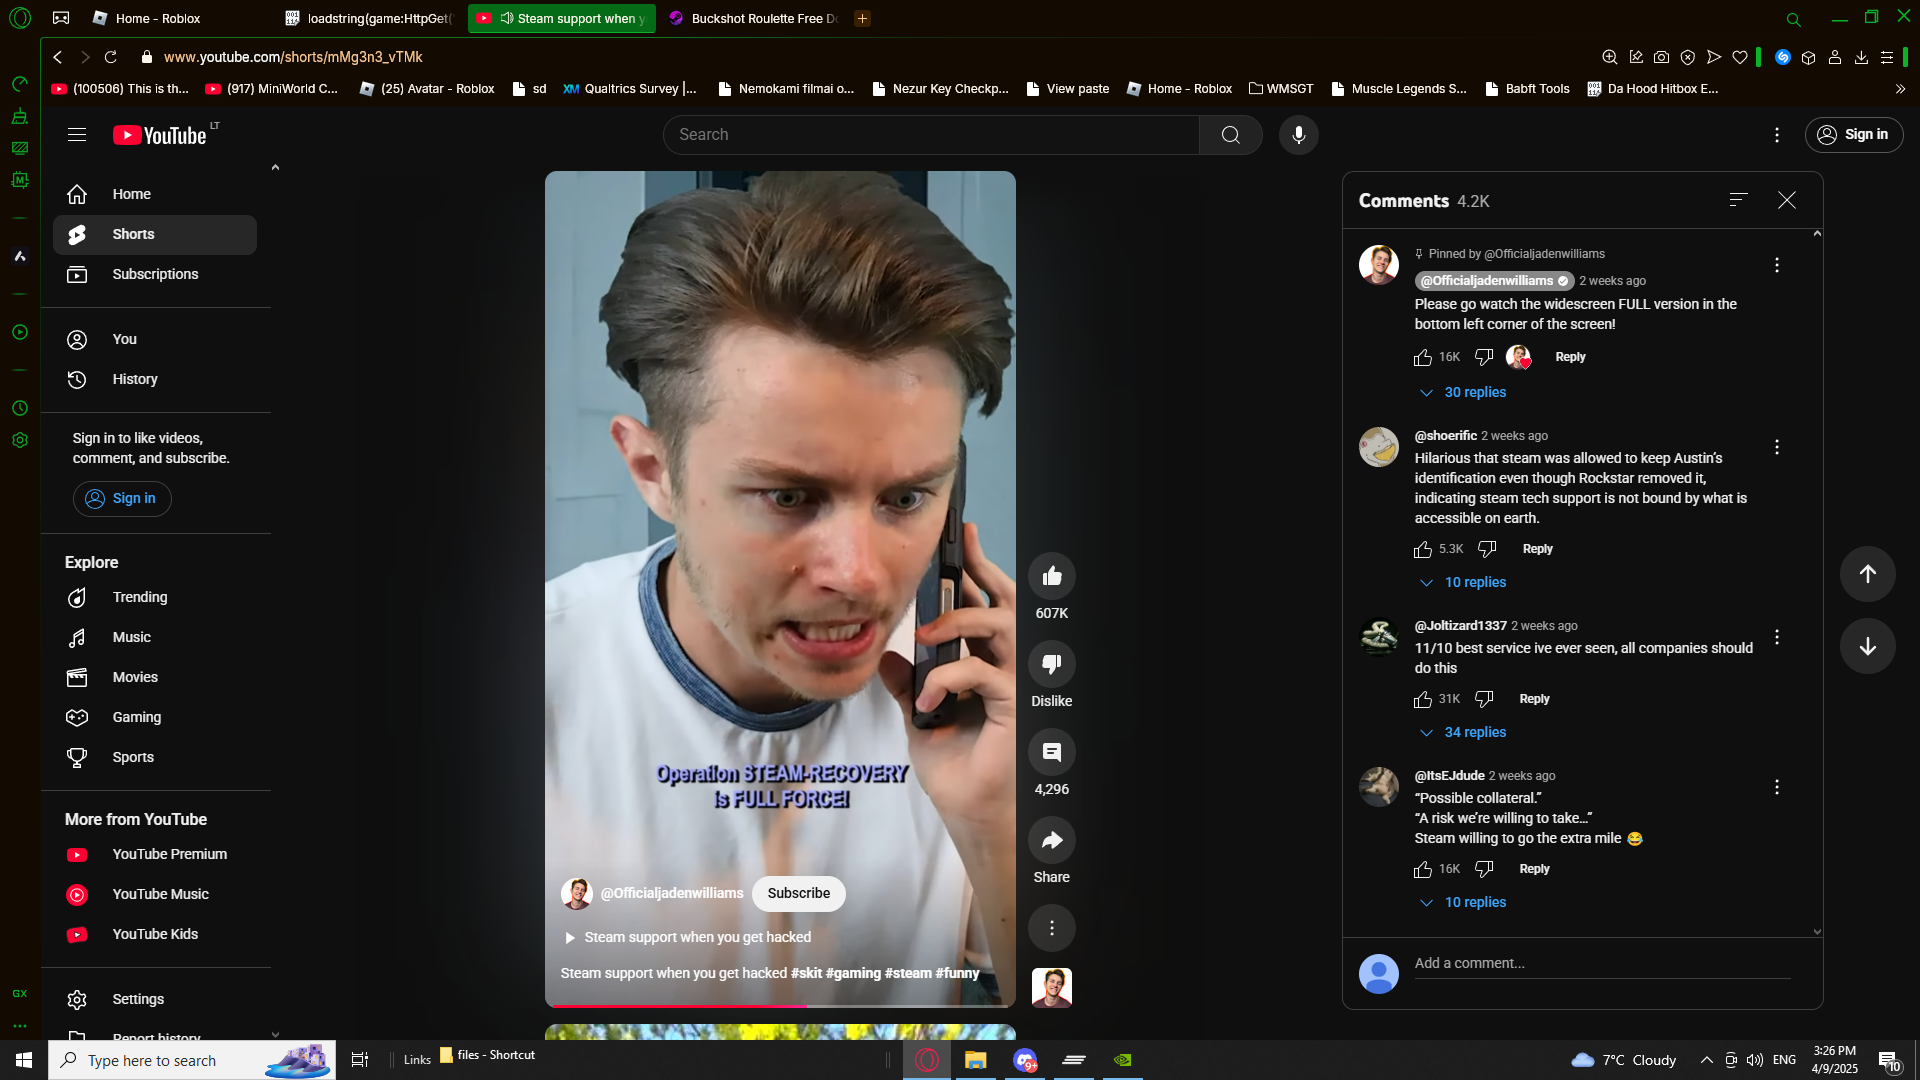Expand 34 replies under @Joltizard1337 comment
The height and width of the screenshot is (1080, 1920).
point(1463,732)
